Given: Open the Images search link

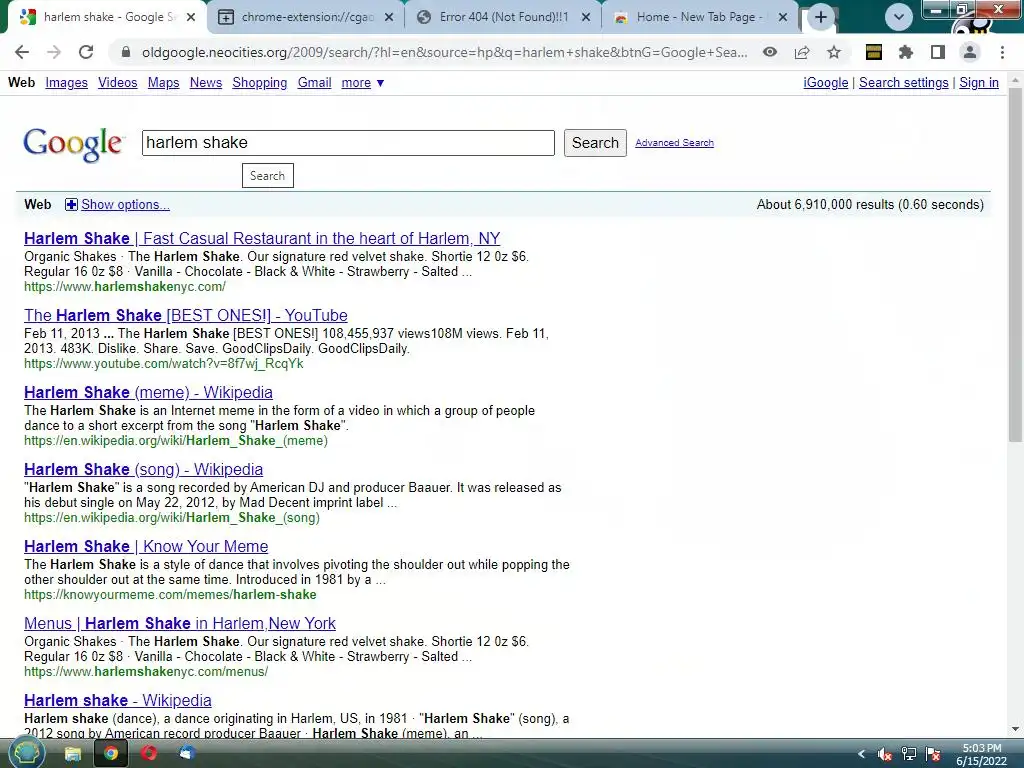Looking at the screenshot, I should [x=67, y=82].
